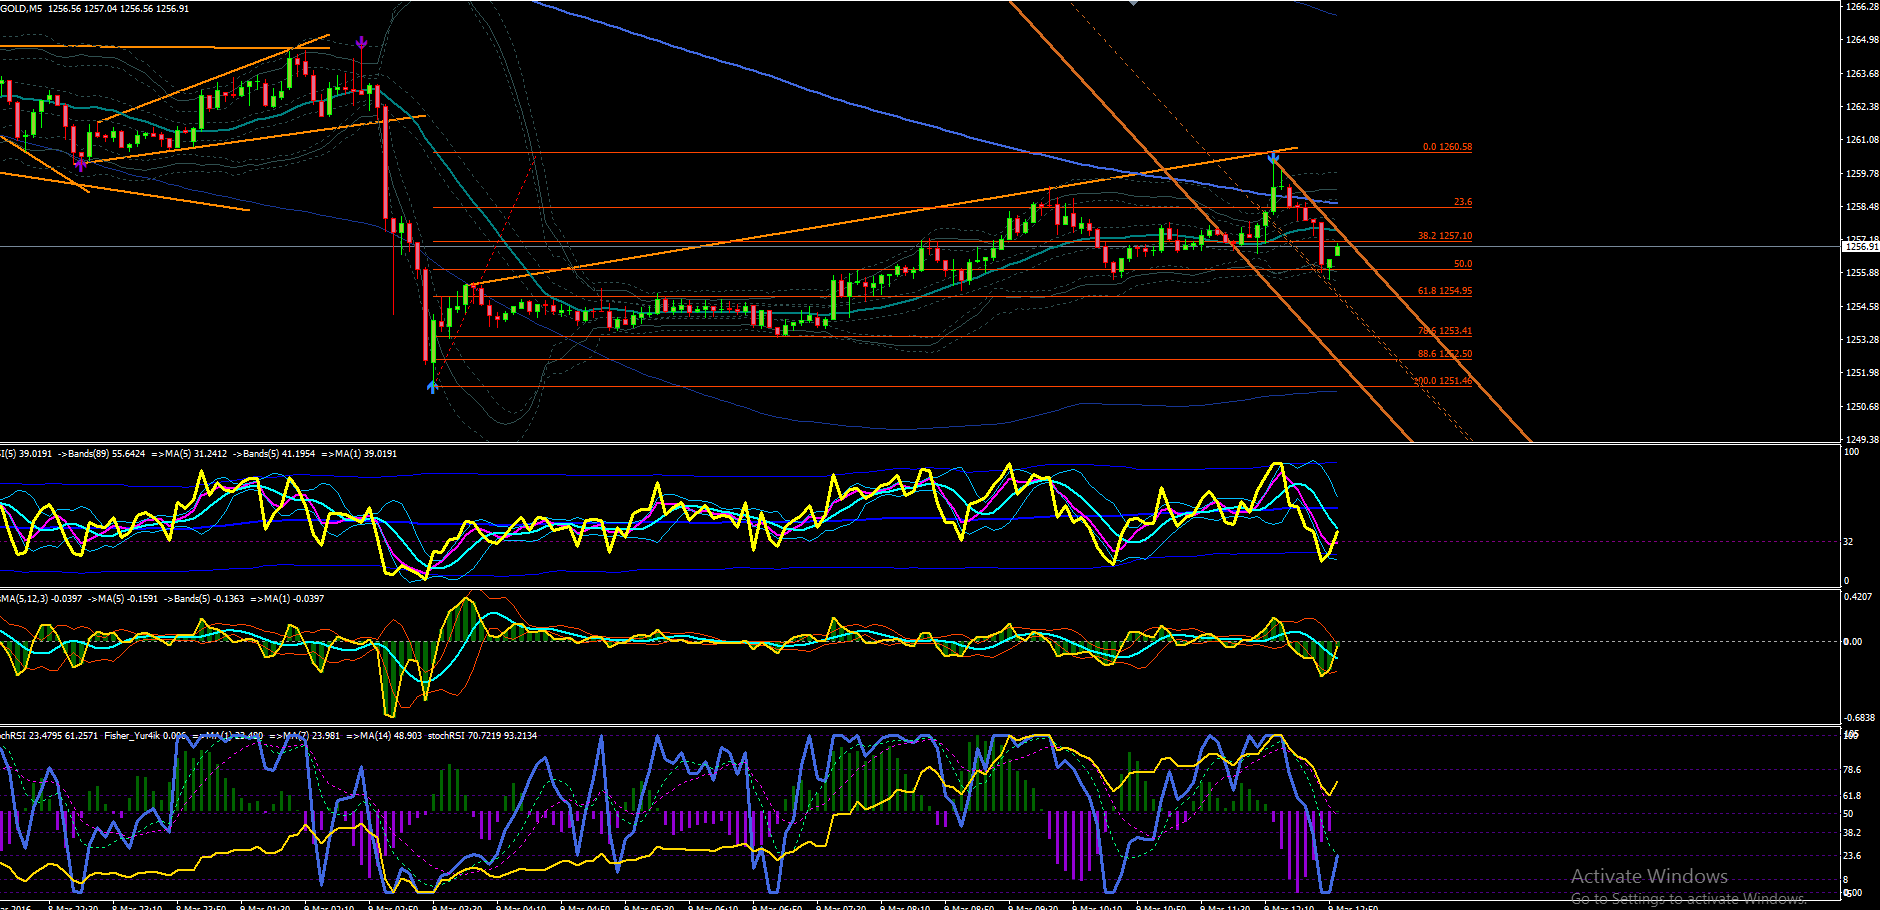Viewport: 1880px width, 910px height.
Task: Click Fibonacci label 100.0 1251.46
Action: [1443, 381]
